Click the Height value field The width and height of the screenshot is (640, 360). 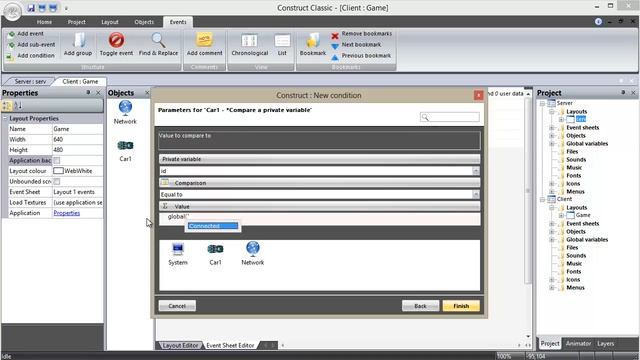coord(78,150)
